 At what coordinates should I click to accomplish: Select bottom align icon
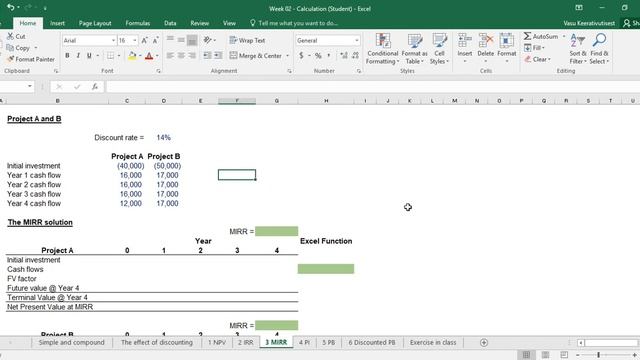tap(192, 40)
